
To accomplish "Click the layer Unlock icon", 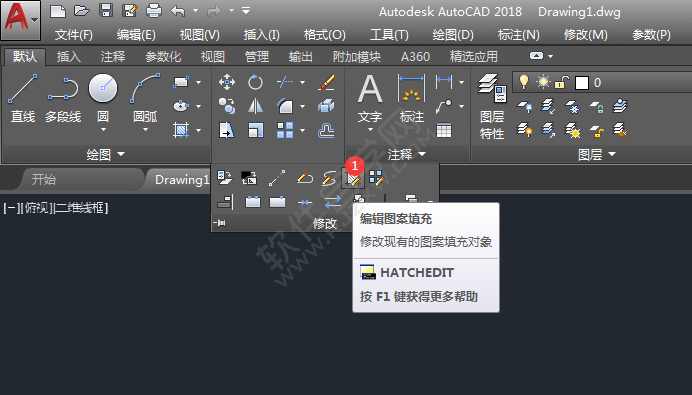I will 596,131.
